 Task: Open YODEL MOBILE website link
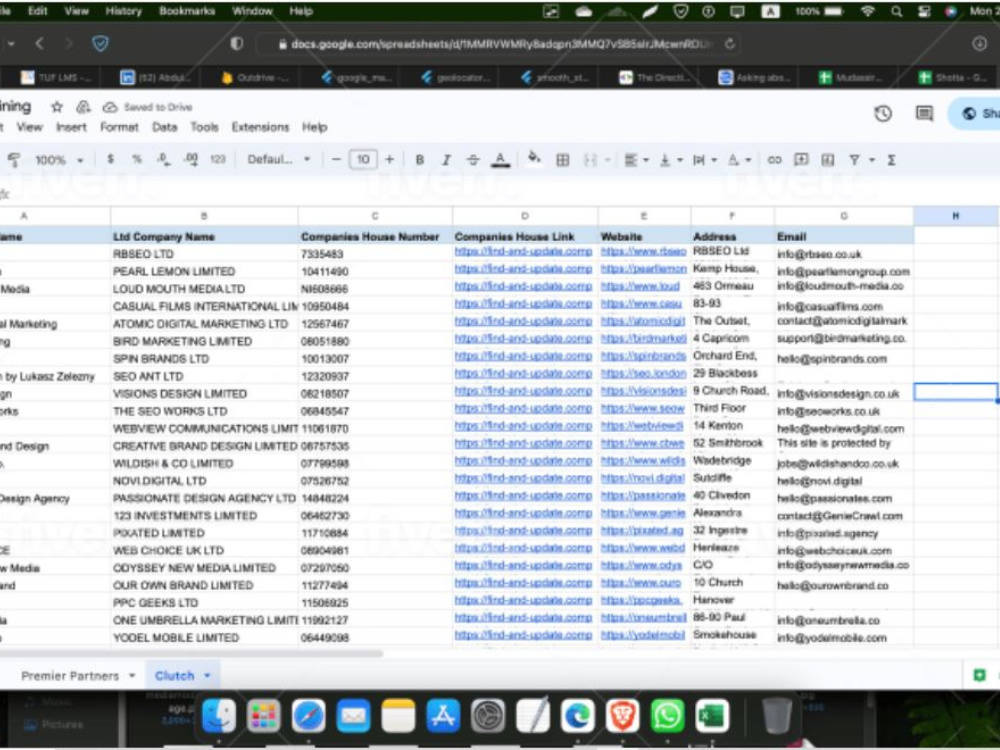click(x=643, y=635)
